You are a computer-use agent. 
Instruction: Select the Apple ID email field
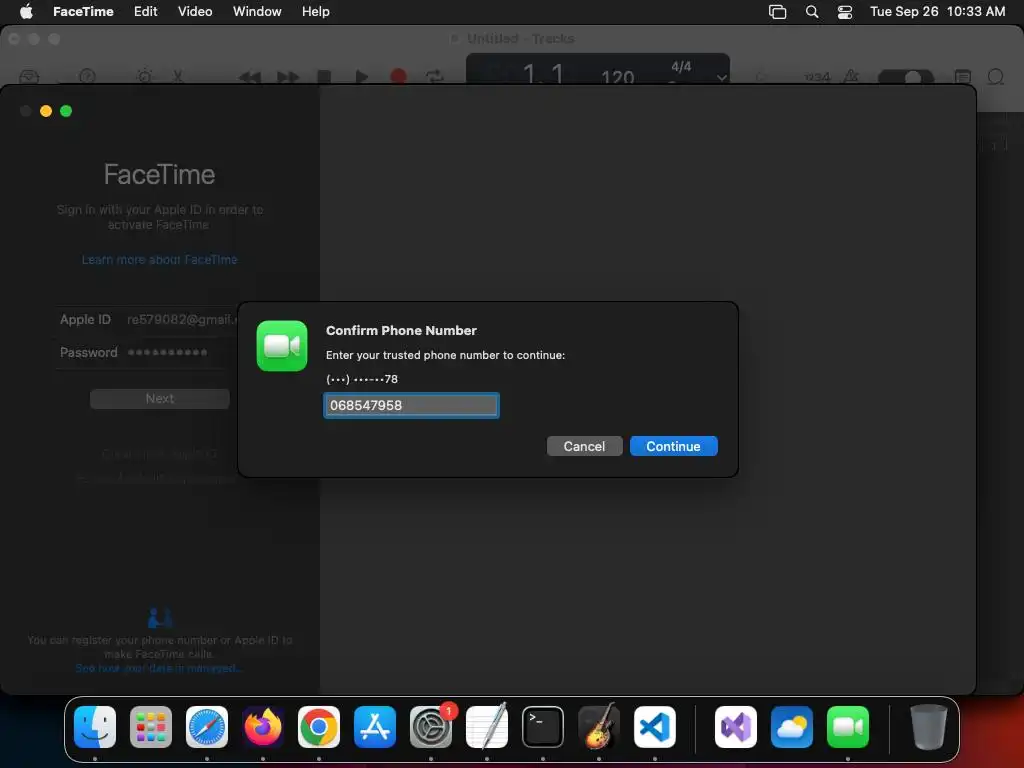coord(182,319)
